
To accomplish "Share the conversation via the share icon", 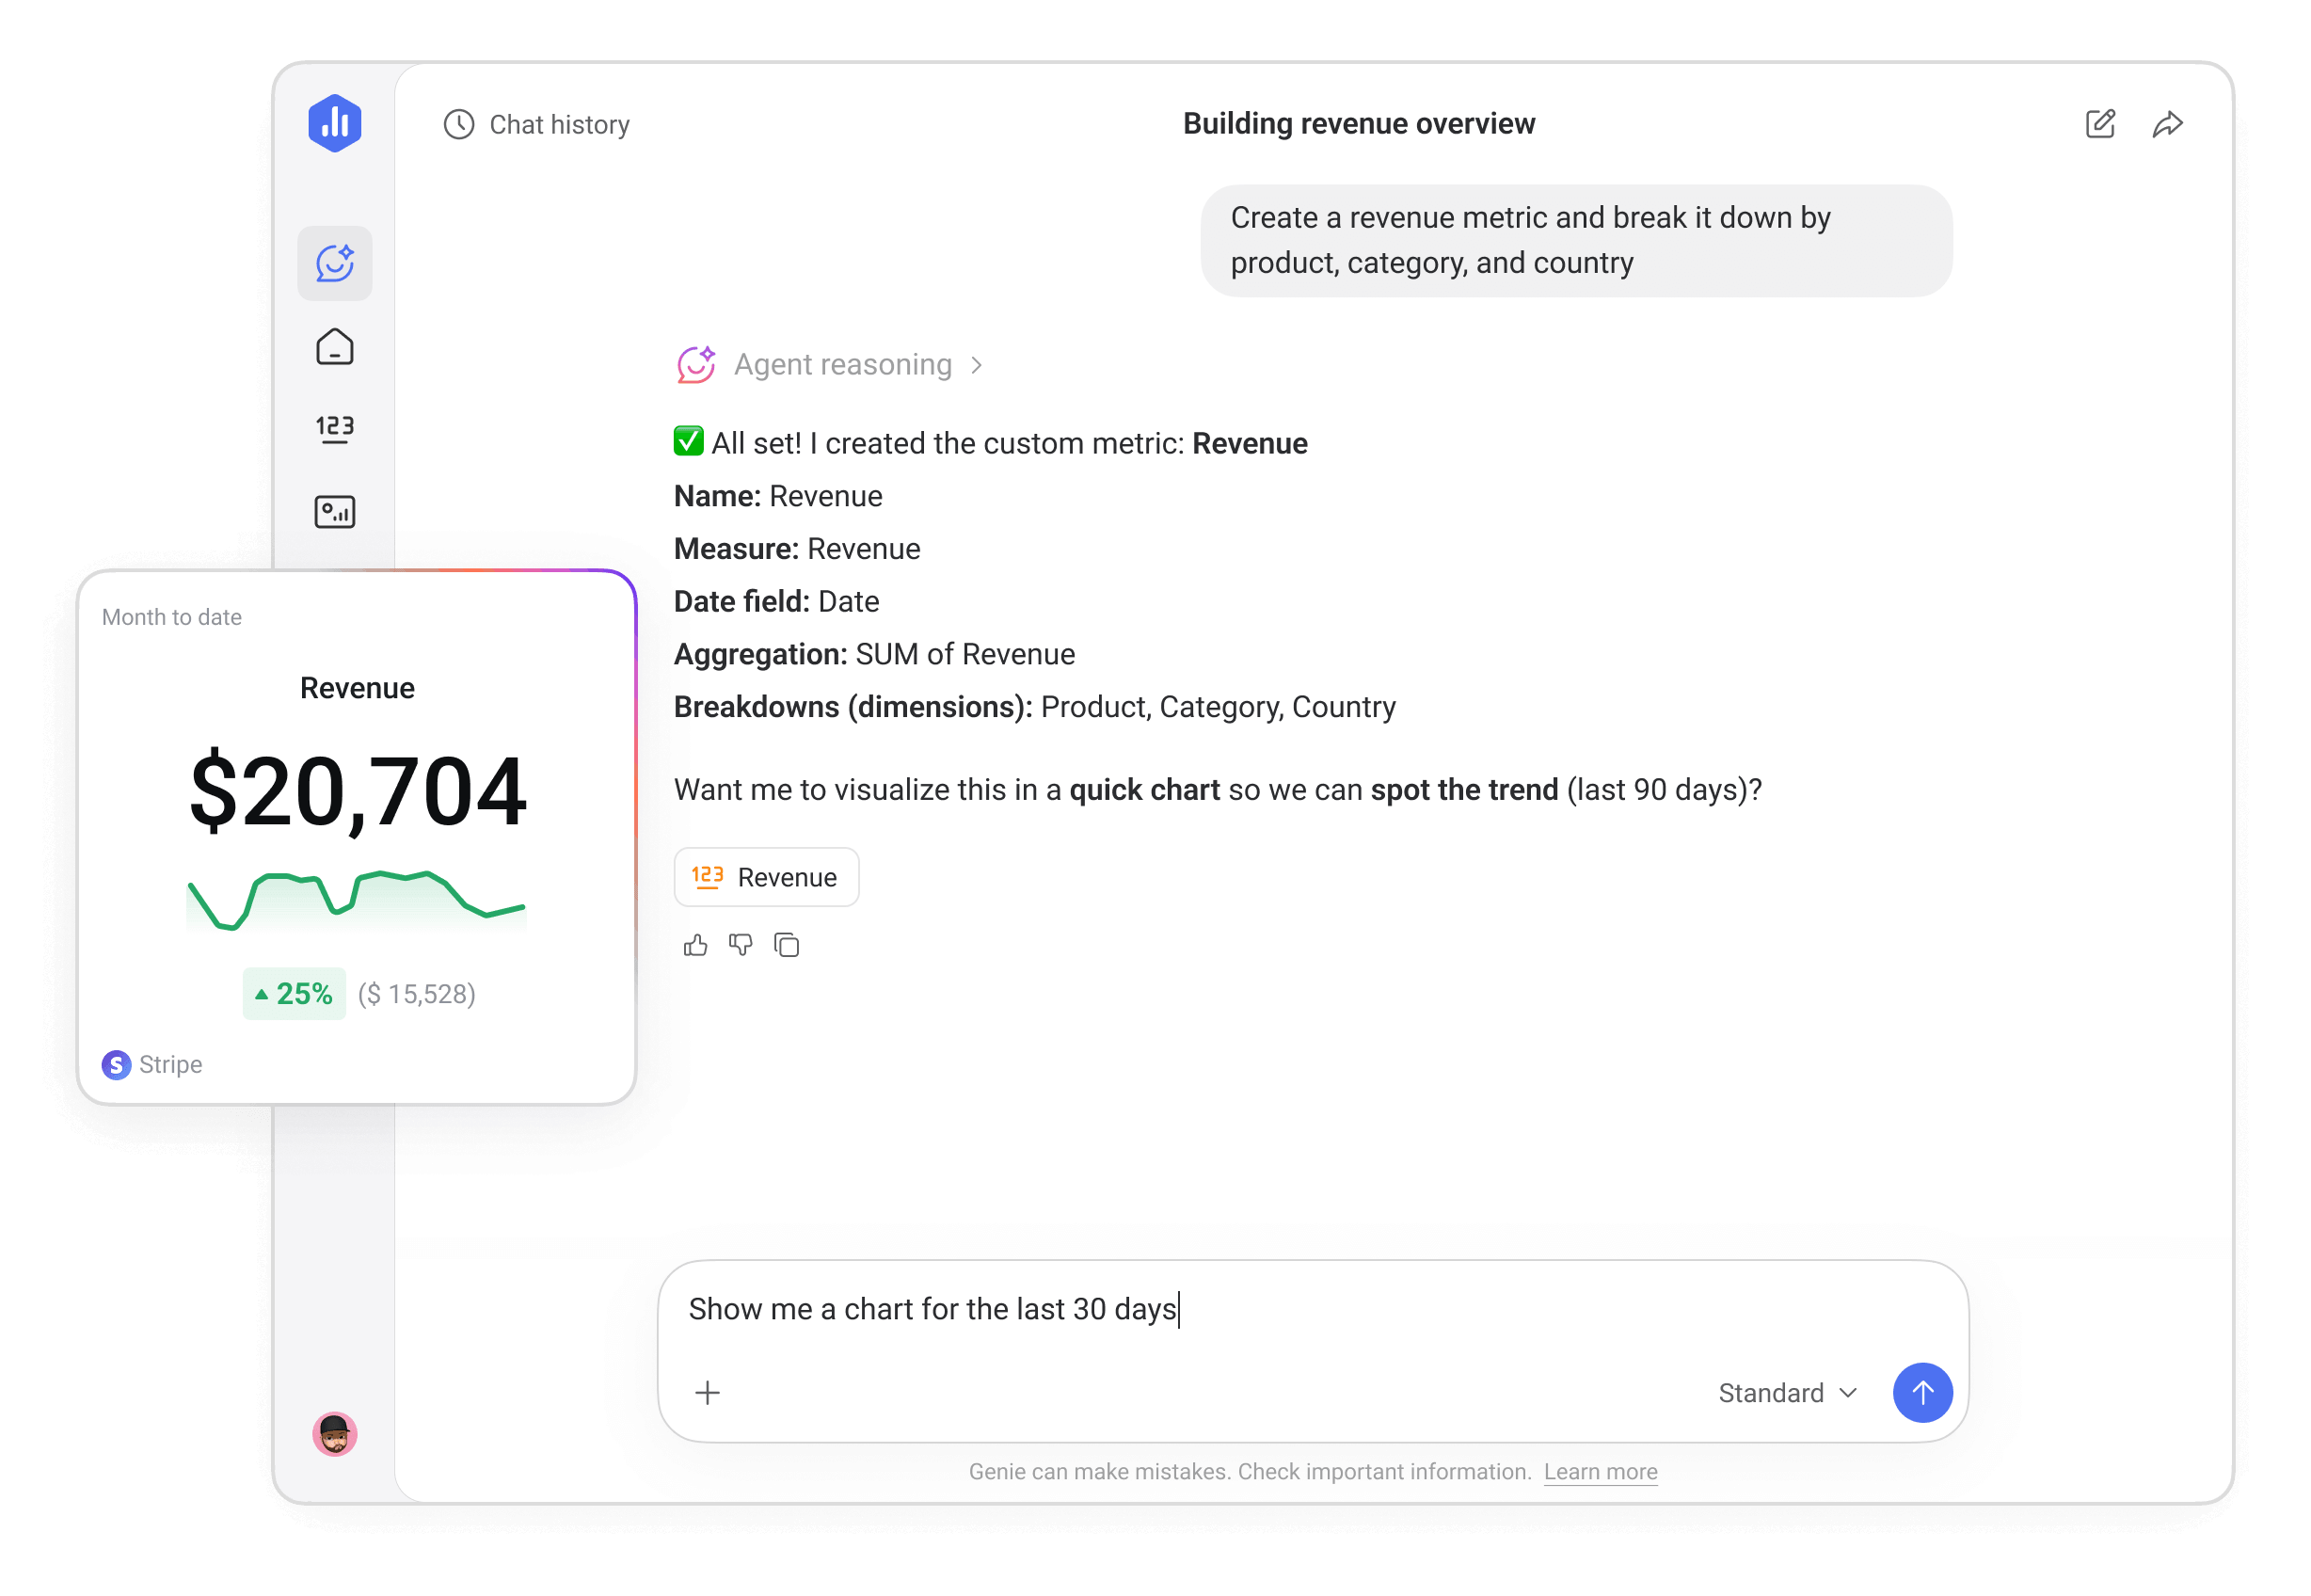I will [2168, 124].
